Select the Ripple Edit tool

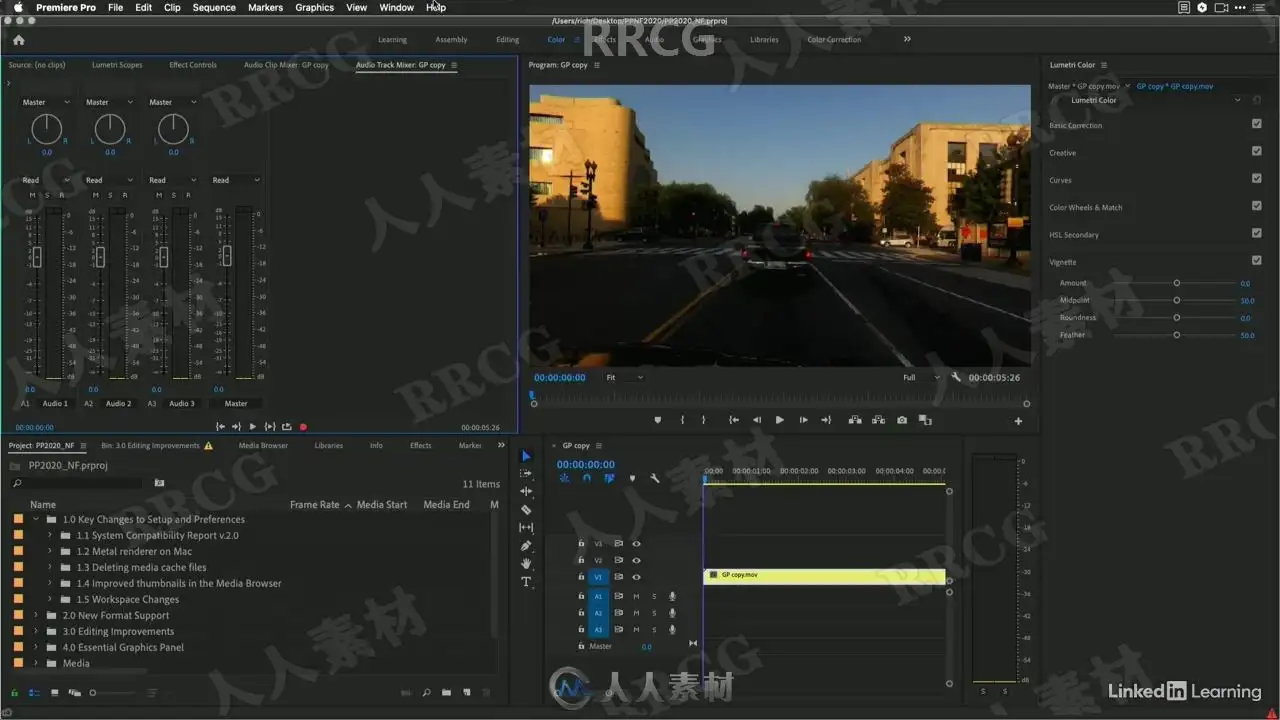(526, 492)
